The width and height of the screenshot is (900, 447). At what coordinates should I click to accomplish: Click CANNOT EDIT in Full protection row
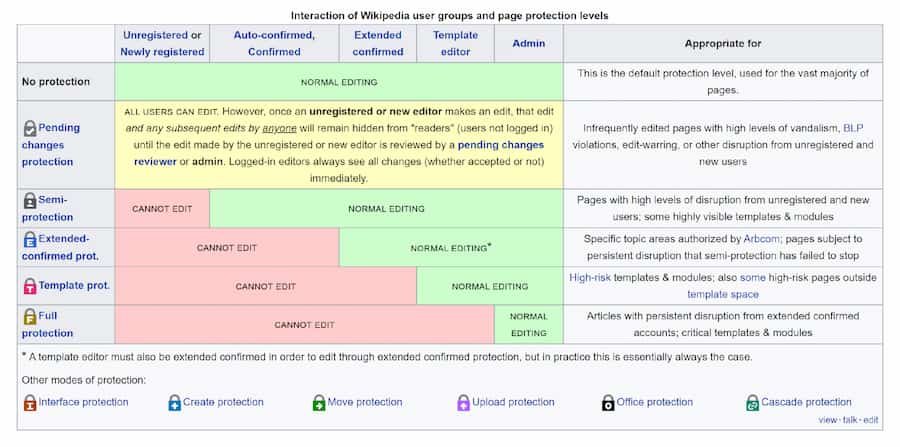click(304, 325)
